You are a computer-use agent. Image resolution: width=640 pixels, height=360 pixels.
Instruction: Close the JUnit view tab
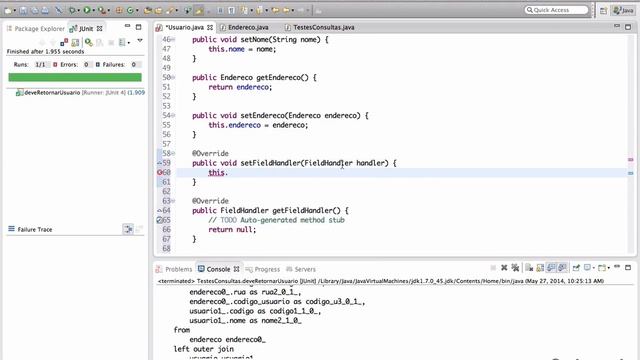point(100,29)
